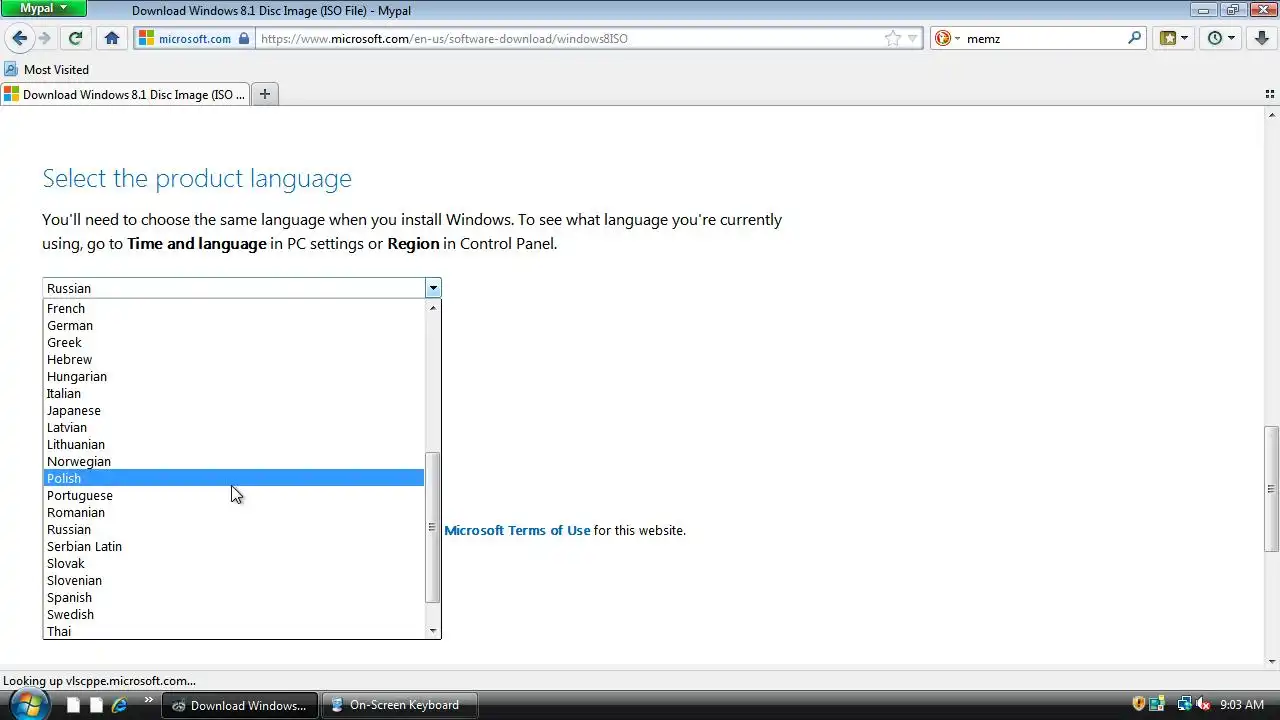Open the Windows Start orb
The height and width of the screenshot is (720, 1280).
tap(29, 703)
